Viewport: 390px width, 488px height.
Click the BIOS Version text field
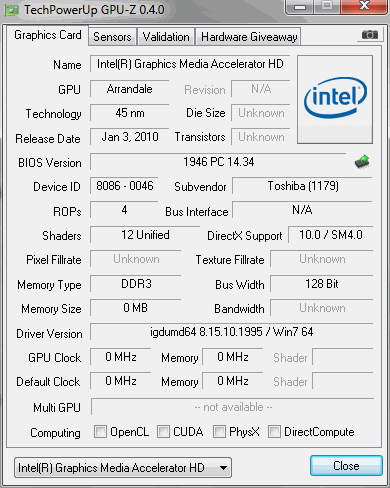(x=218, y=162)
